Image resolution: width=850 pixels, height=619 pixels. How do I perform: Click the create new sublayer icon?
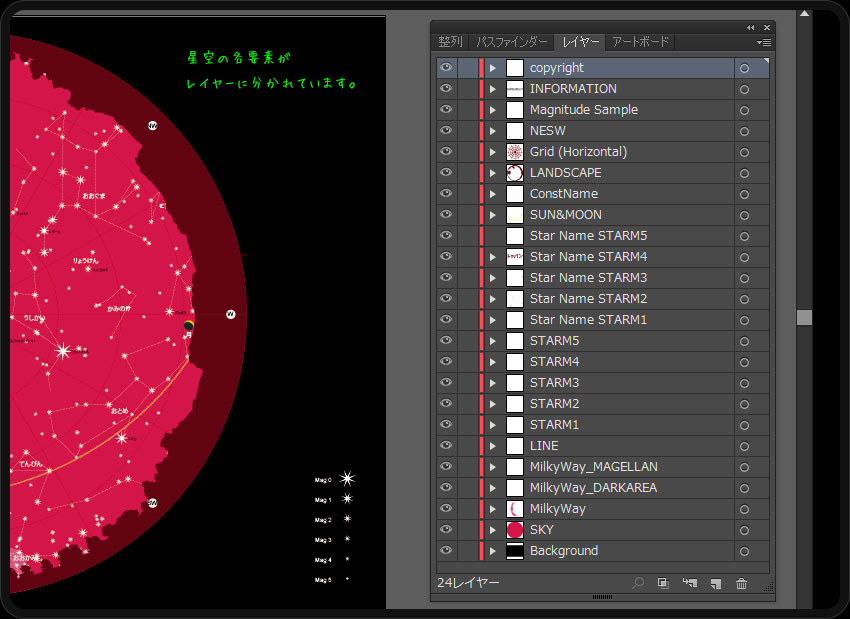pos(690,583)
